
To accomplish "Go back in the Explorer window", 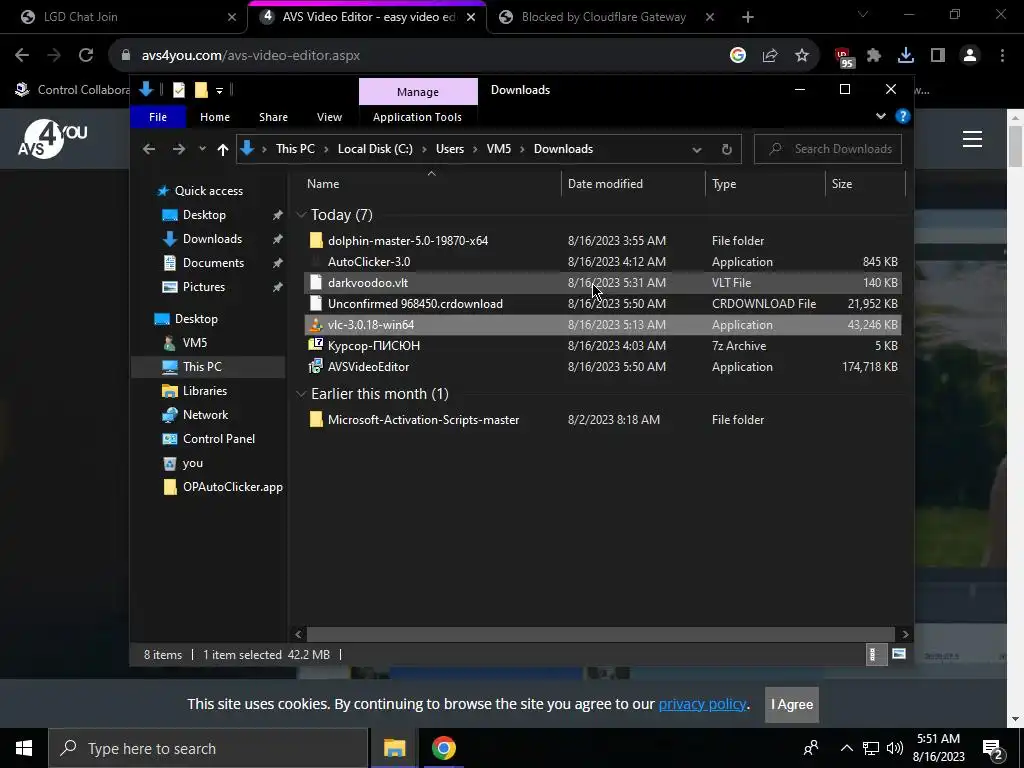I will tap(149, 150).
